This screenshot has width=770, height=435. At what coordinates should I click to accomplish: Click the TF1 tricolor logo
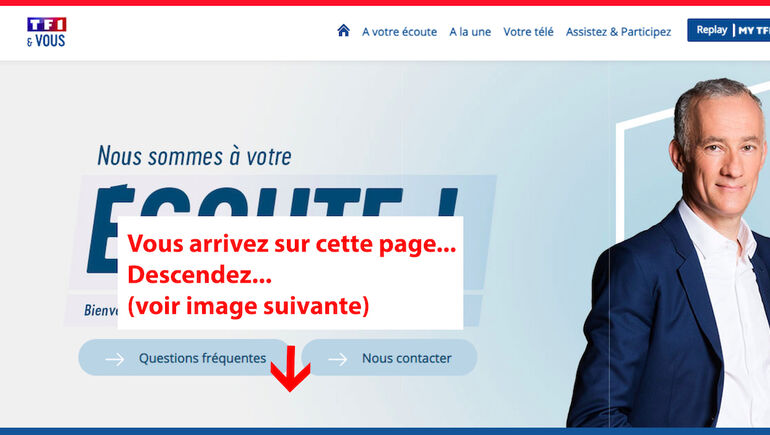[x=47, y=25]
